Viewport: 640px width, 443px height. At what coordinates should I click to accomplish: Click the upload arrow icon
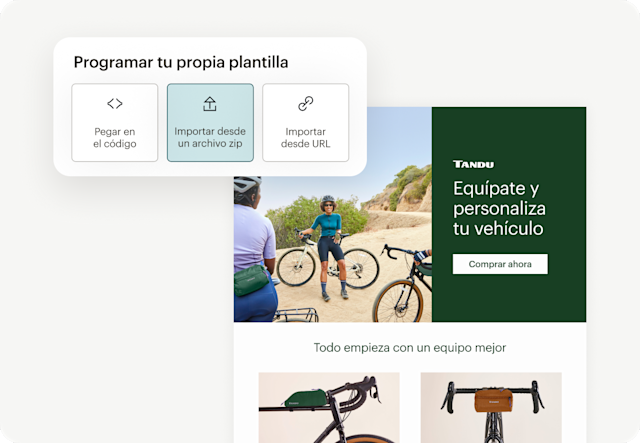(x=210, y=104)
